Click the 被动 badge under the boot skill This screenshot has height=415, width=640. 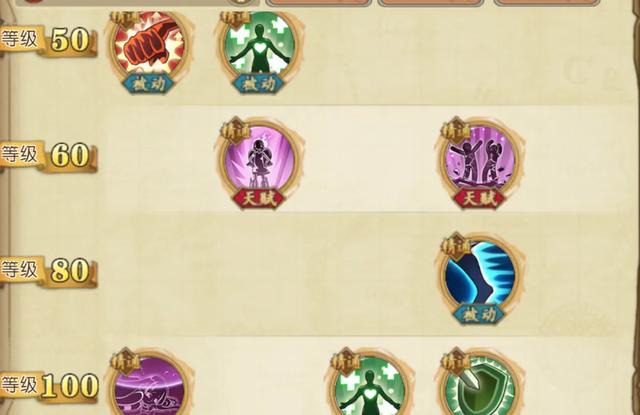point(480,315)
